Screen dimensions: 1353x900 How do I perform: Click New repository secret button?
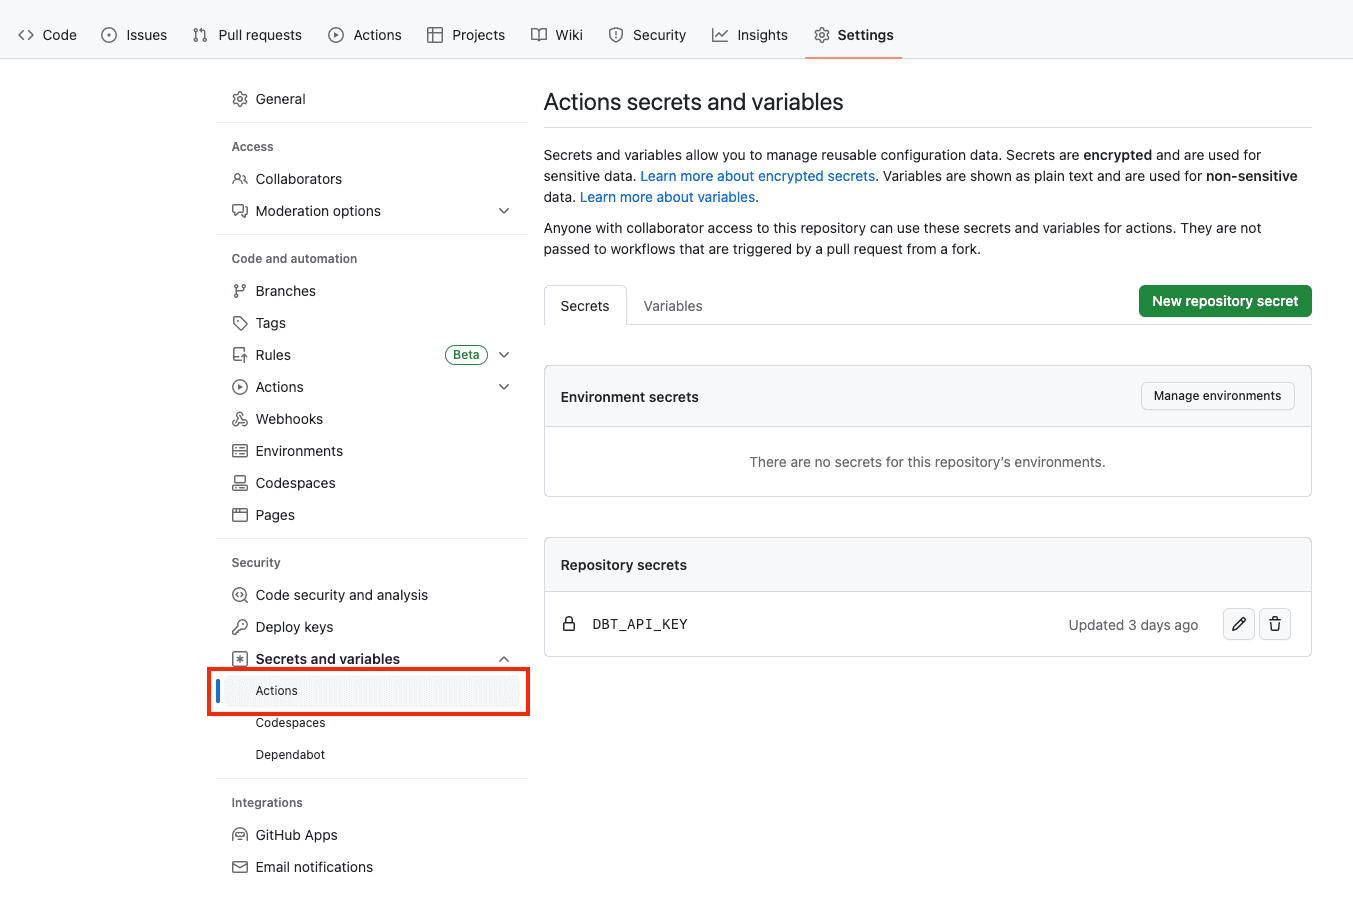(1225, 301)
